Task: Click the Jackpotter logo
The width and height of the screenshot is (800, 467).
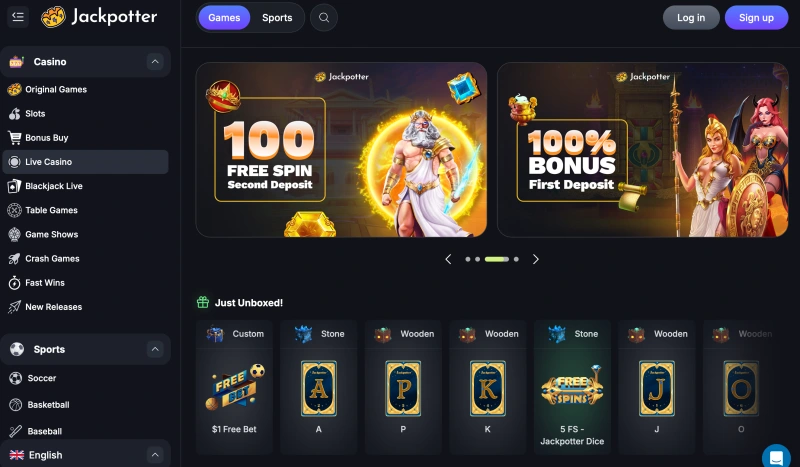Action: coord(99,17)
